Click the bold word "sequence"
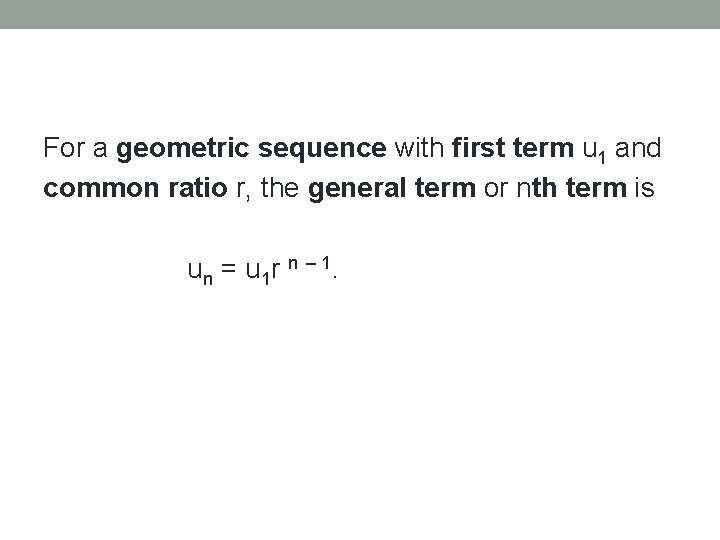 pos(322,150)
